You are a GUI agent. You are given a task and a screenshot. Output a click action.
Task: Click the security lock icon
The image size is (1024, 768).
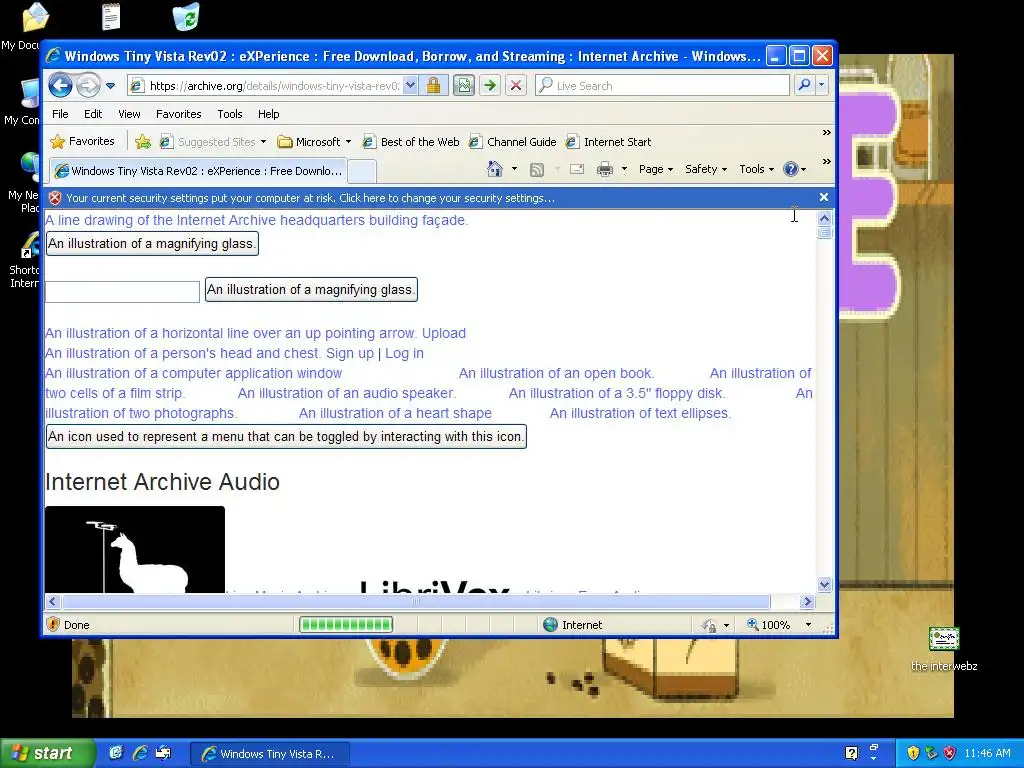433,86
